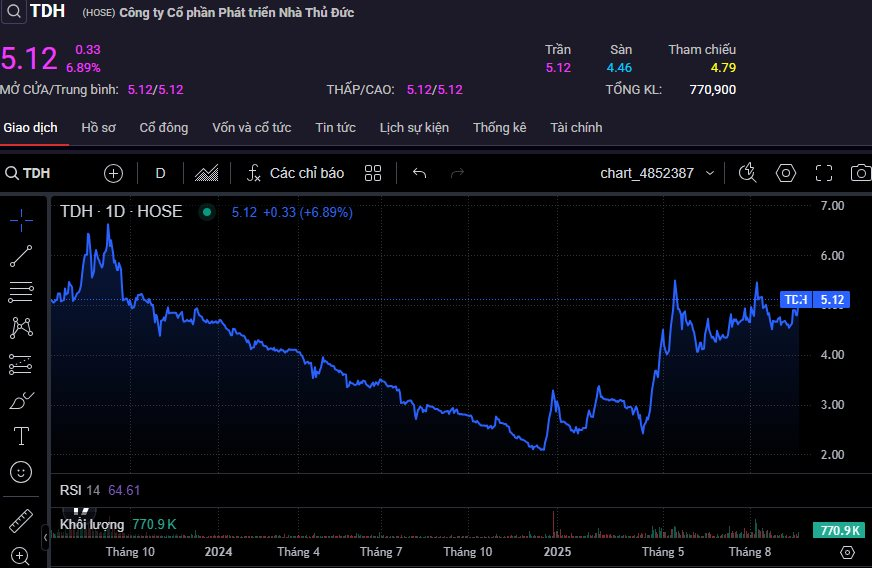The image size is (872, 568).
Task: Open the emoji sticker tool
Action: (x=21, y=471)
